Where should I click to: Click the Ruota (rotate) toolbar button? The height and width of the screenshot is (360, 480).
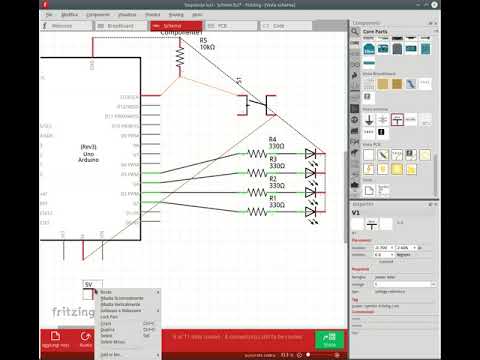pos(85,340)
